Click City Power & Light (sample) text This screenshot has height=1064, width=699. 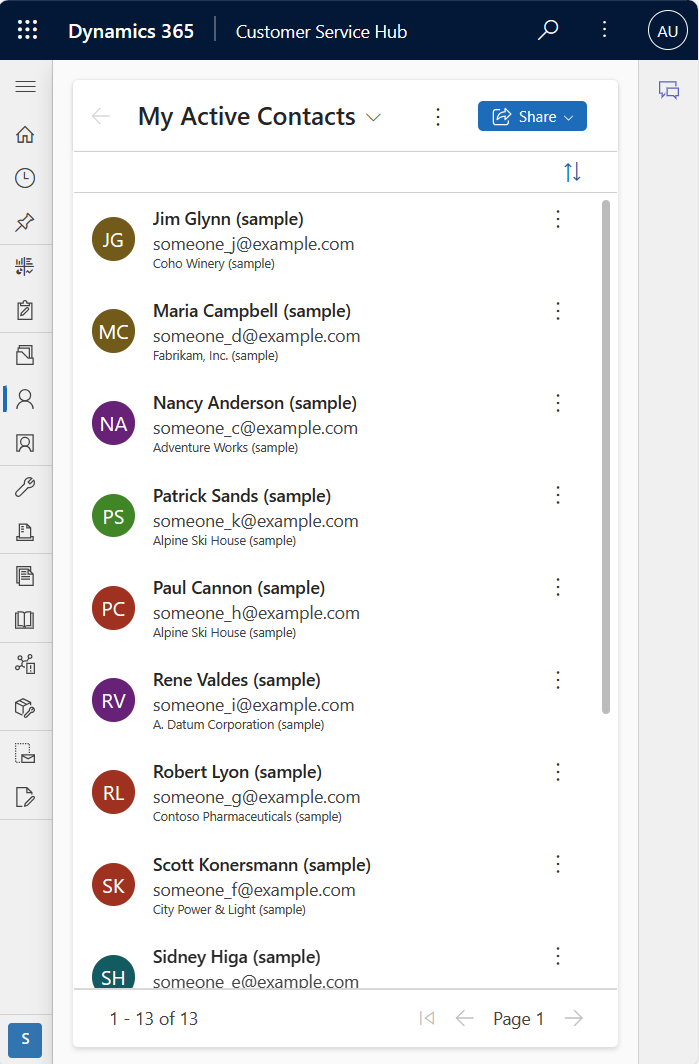(229, 909)
